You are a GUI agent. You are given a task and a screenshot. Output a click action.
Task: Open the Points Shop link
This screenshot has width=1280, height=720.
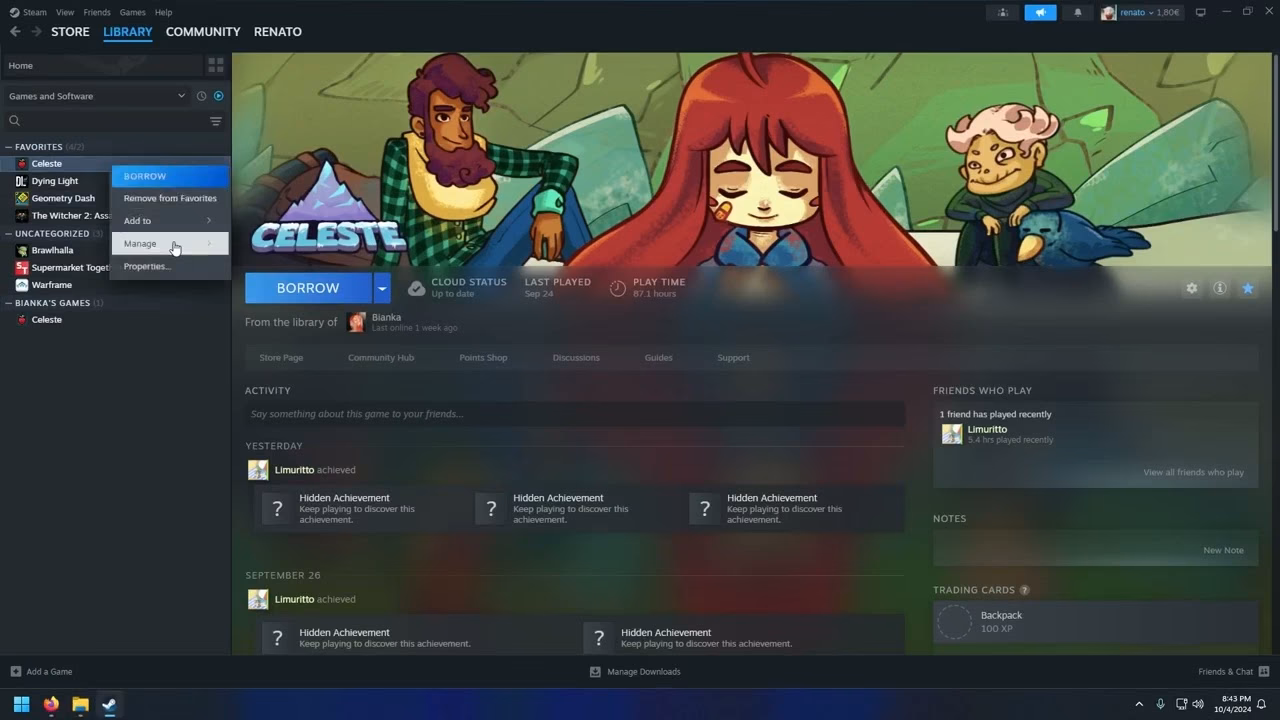tap(483, 358)
